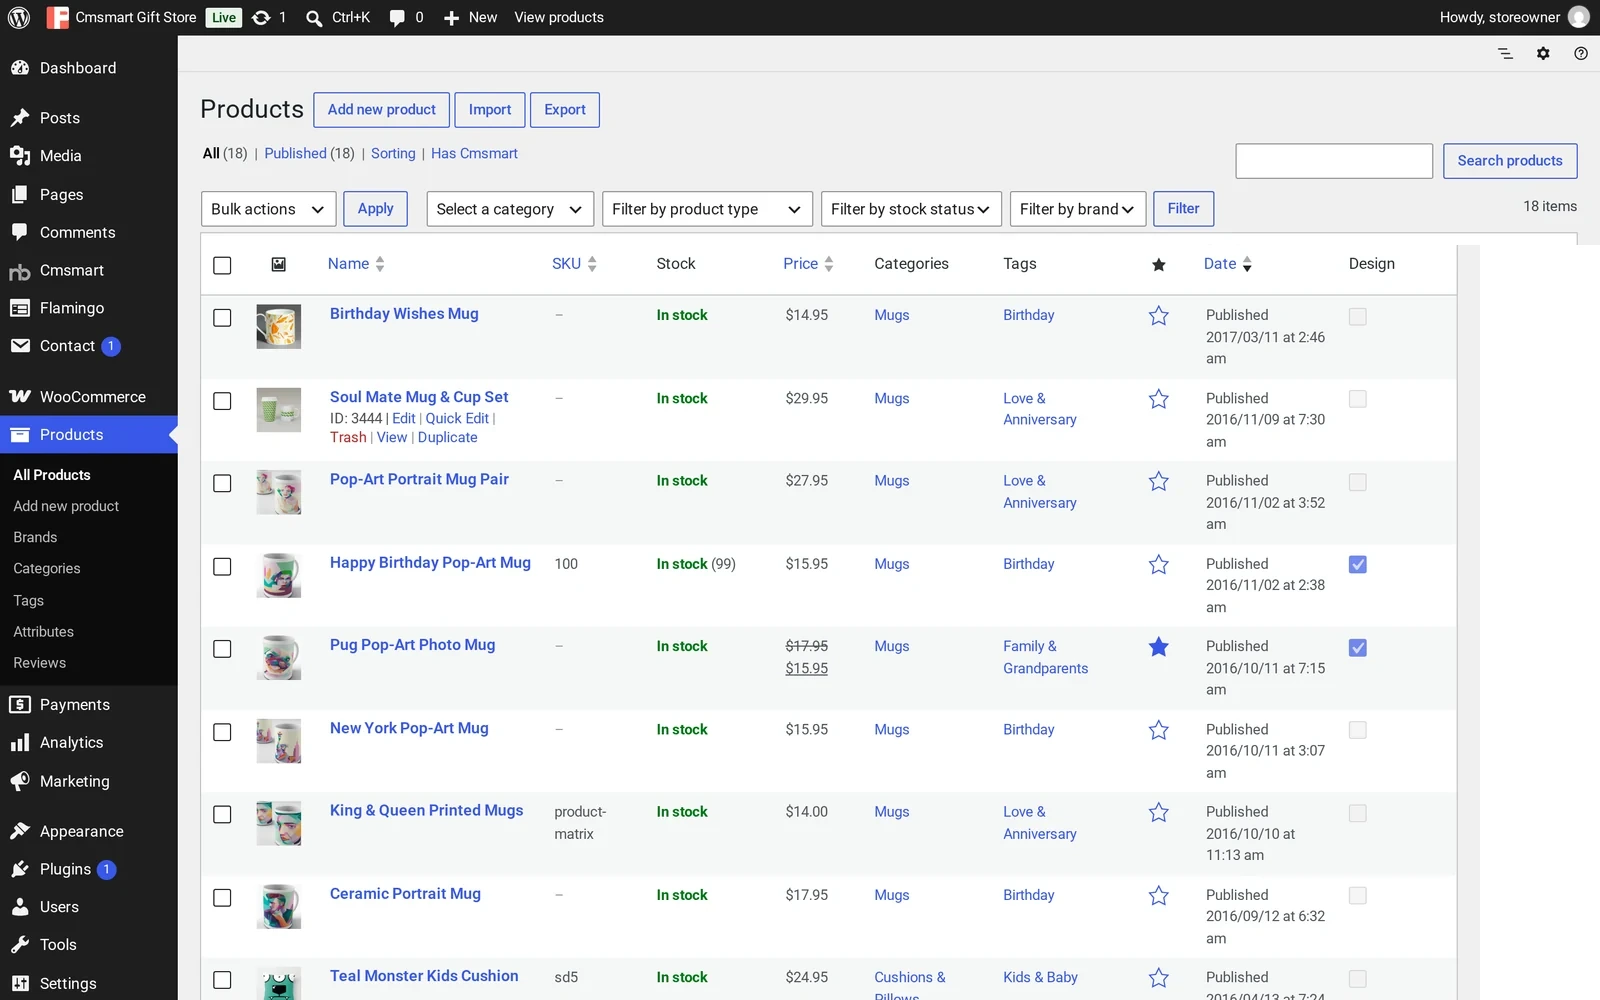The image size is (1600, 1000).
Task: Click the featured star column header
Action: click(x=1158, y=264)
